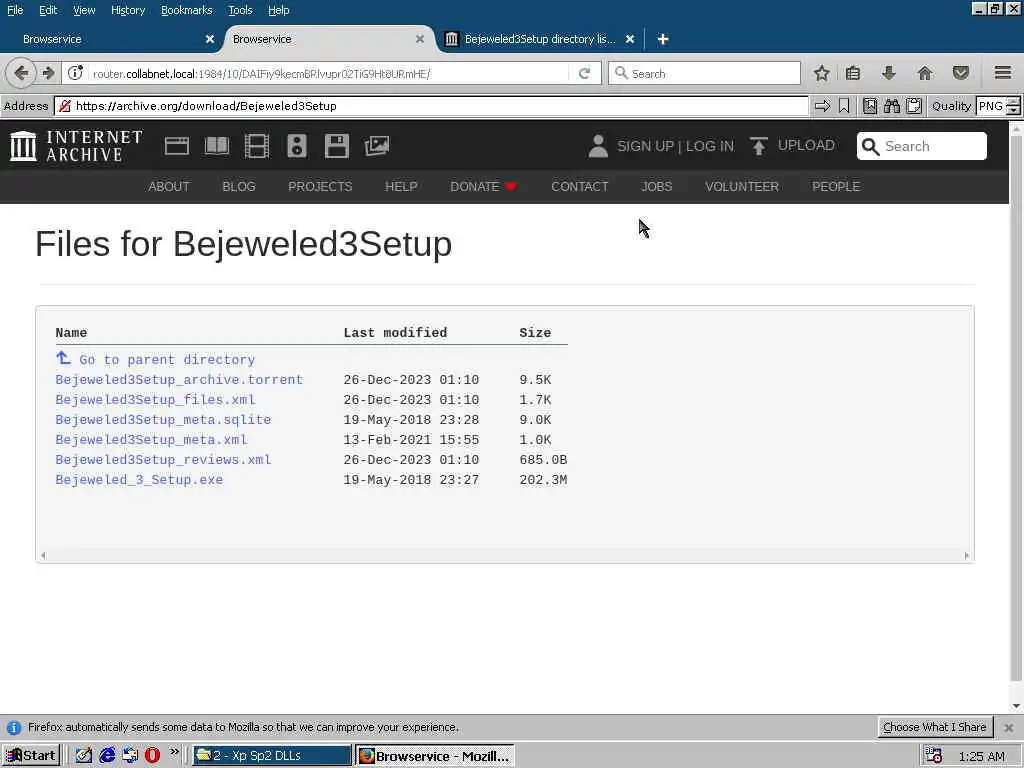
Task: Open Bejeweled3Setup_meta.sqlite link
Action: [x=163, y=420]
